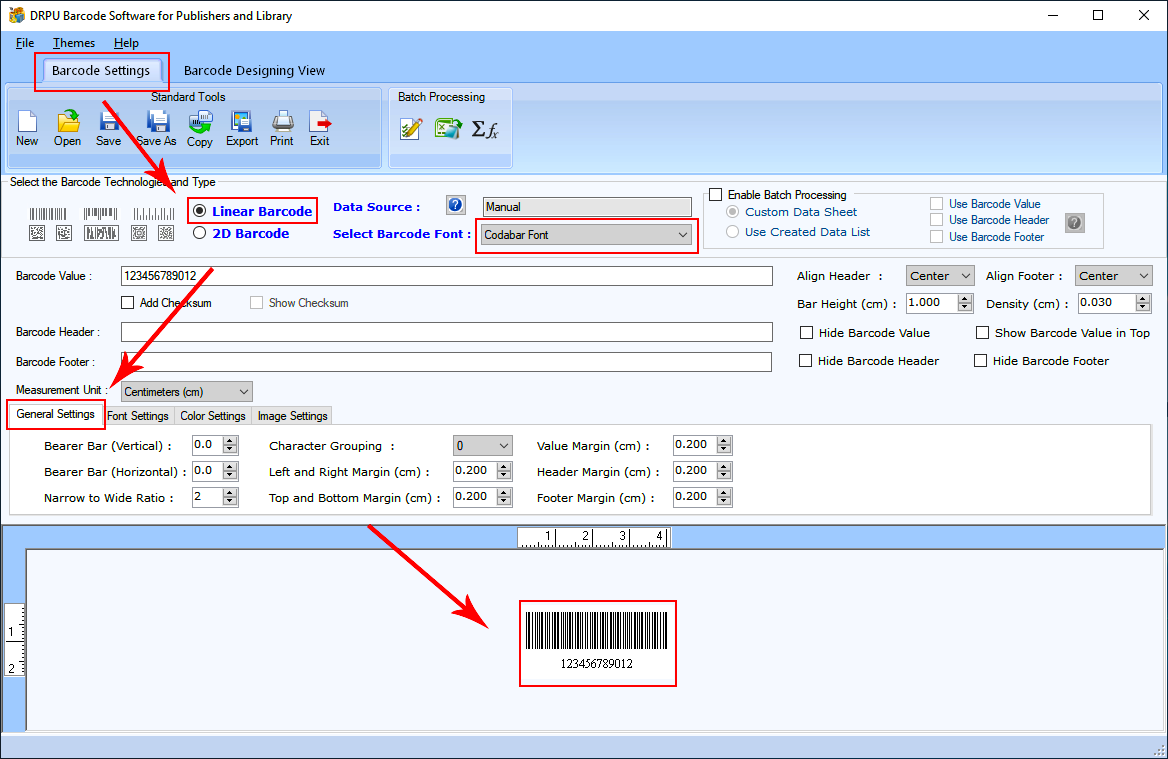Adjust the Bearer Bar (Vertical) spinner
This screenshot has width=1168, height=759.
pyautogui.click(x=230, y=445)
